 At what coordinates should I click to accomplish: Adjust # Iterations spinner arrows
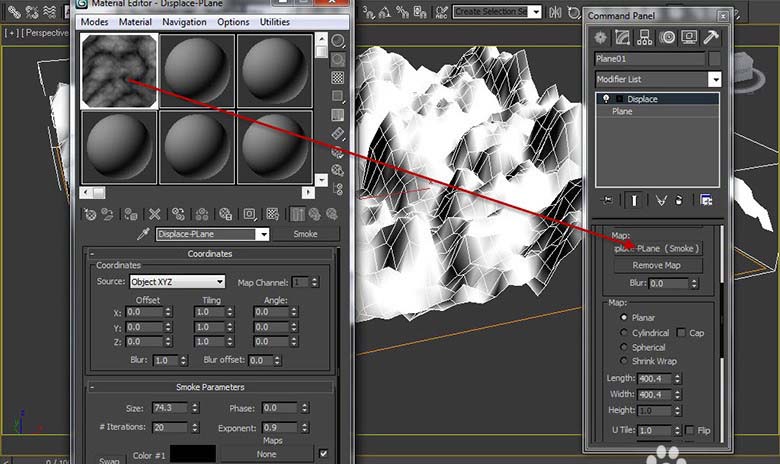(x=195, y=427)
